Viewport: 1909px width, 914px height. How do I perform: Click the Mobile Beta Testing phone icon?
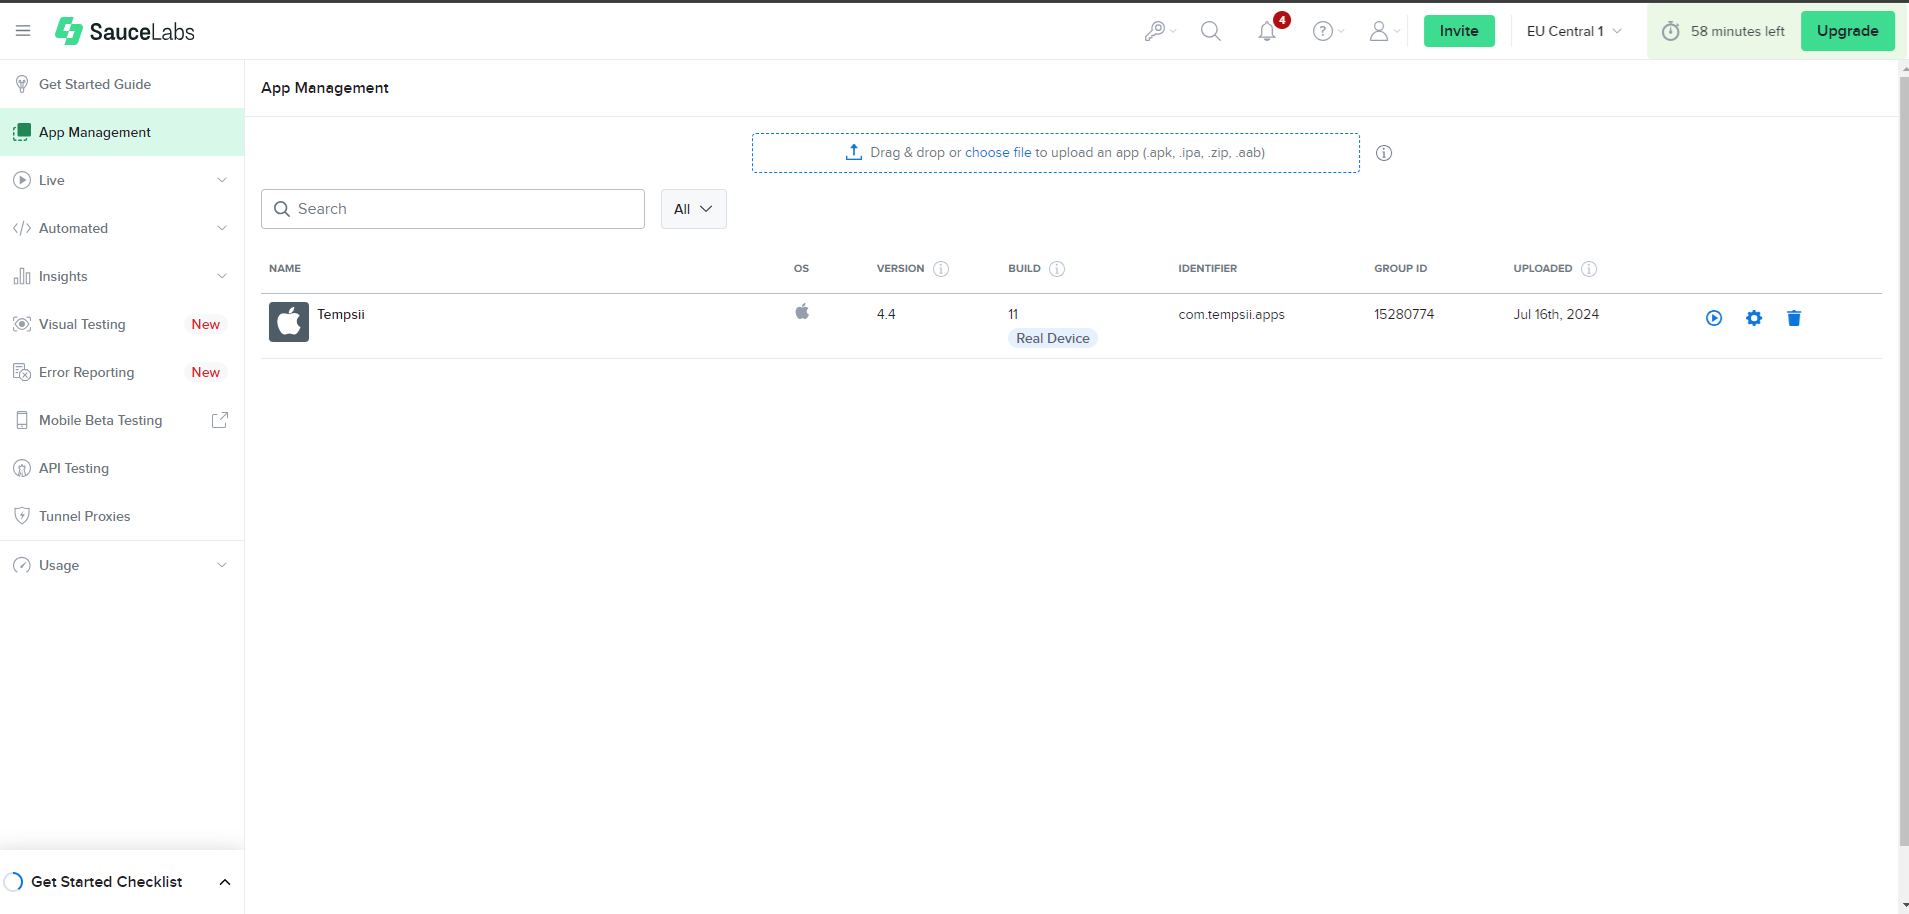click(22, 420)
